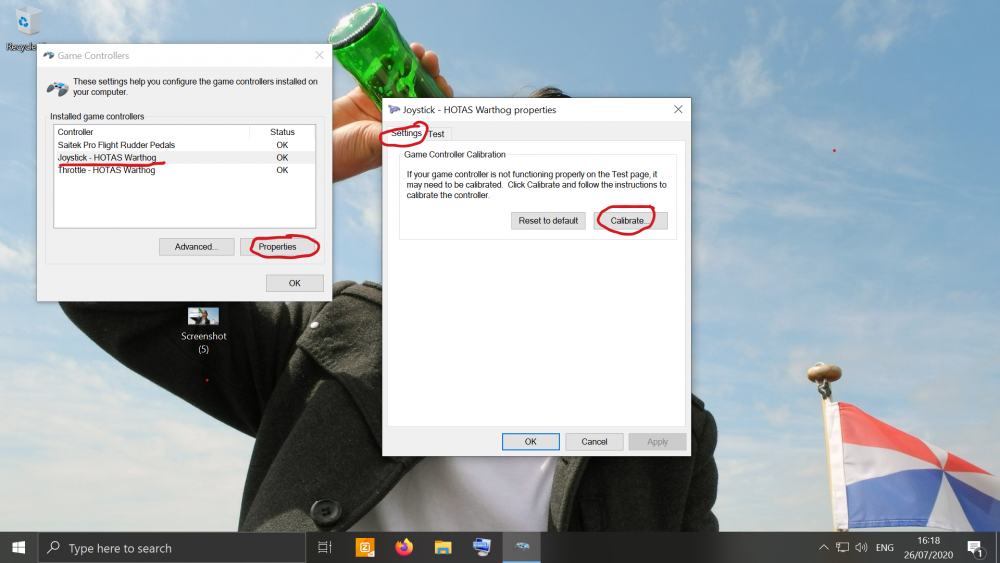
Task: Open the clock and calendar flyout
Action: (x=929, y=548)
